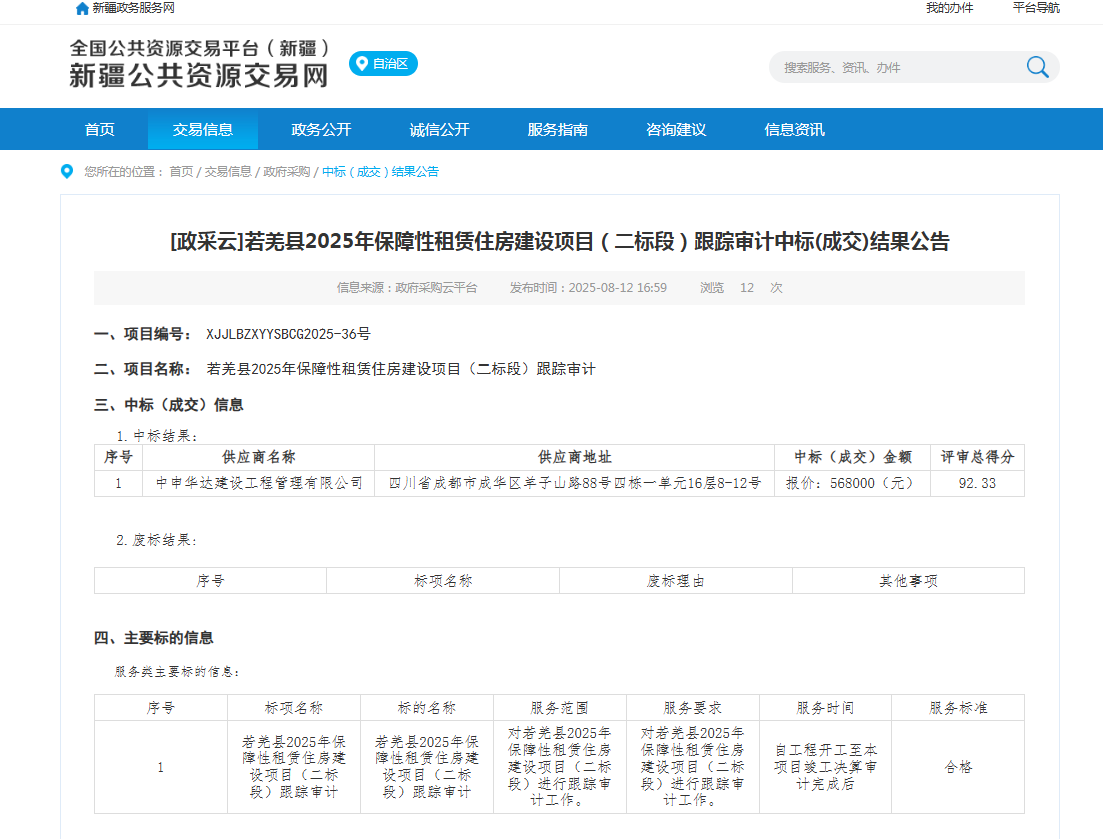Click the home icon beside 新疆政务服务网
Screen dimensions: 1103x839
[x=82, y=8]
